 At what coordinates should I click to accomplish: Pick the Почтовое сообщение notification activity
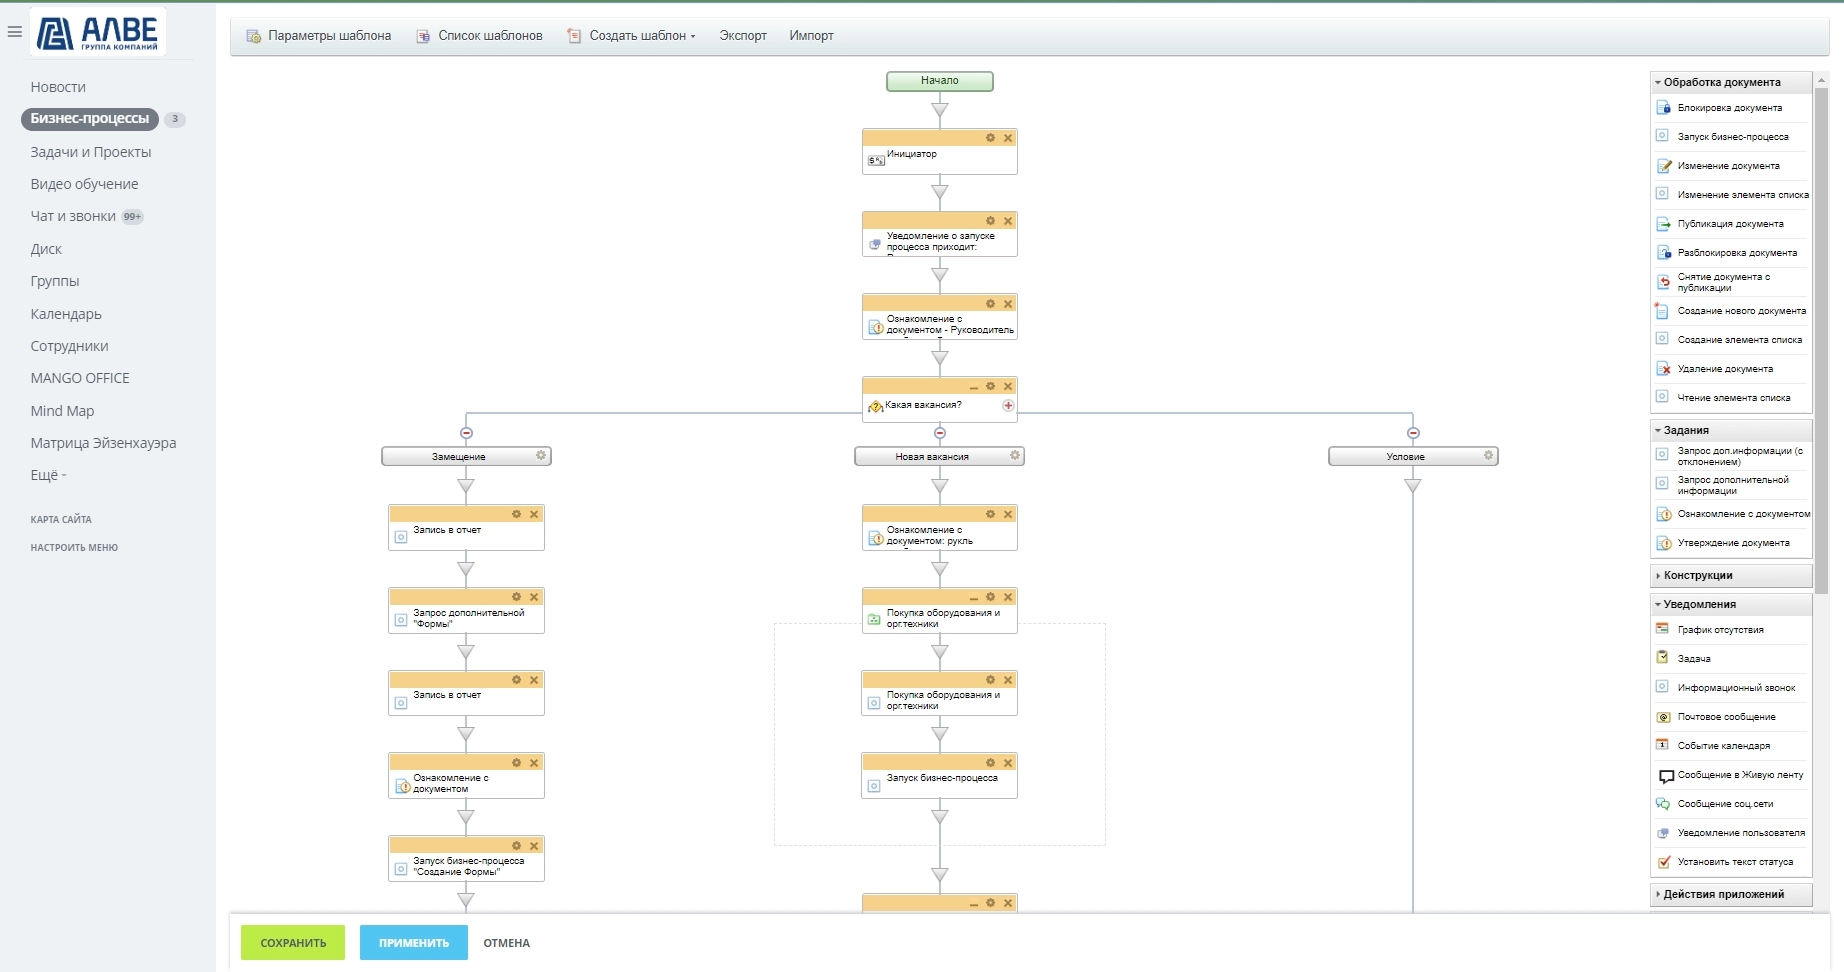(1726, 717)
